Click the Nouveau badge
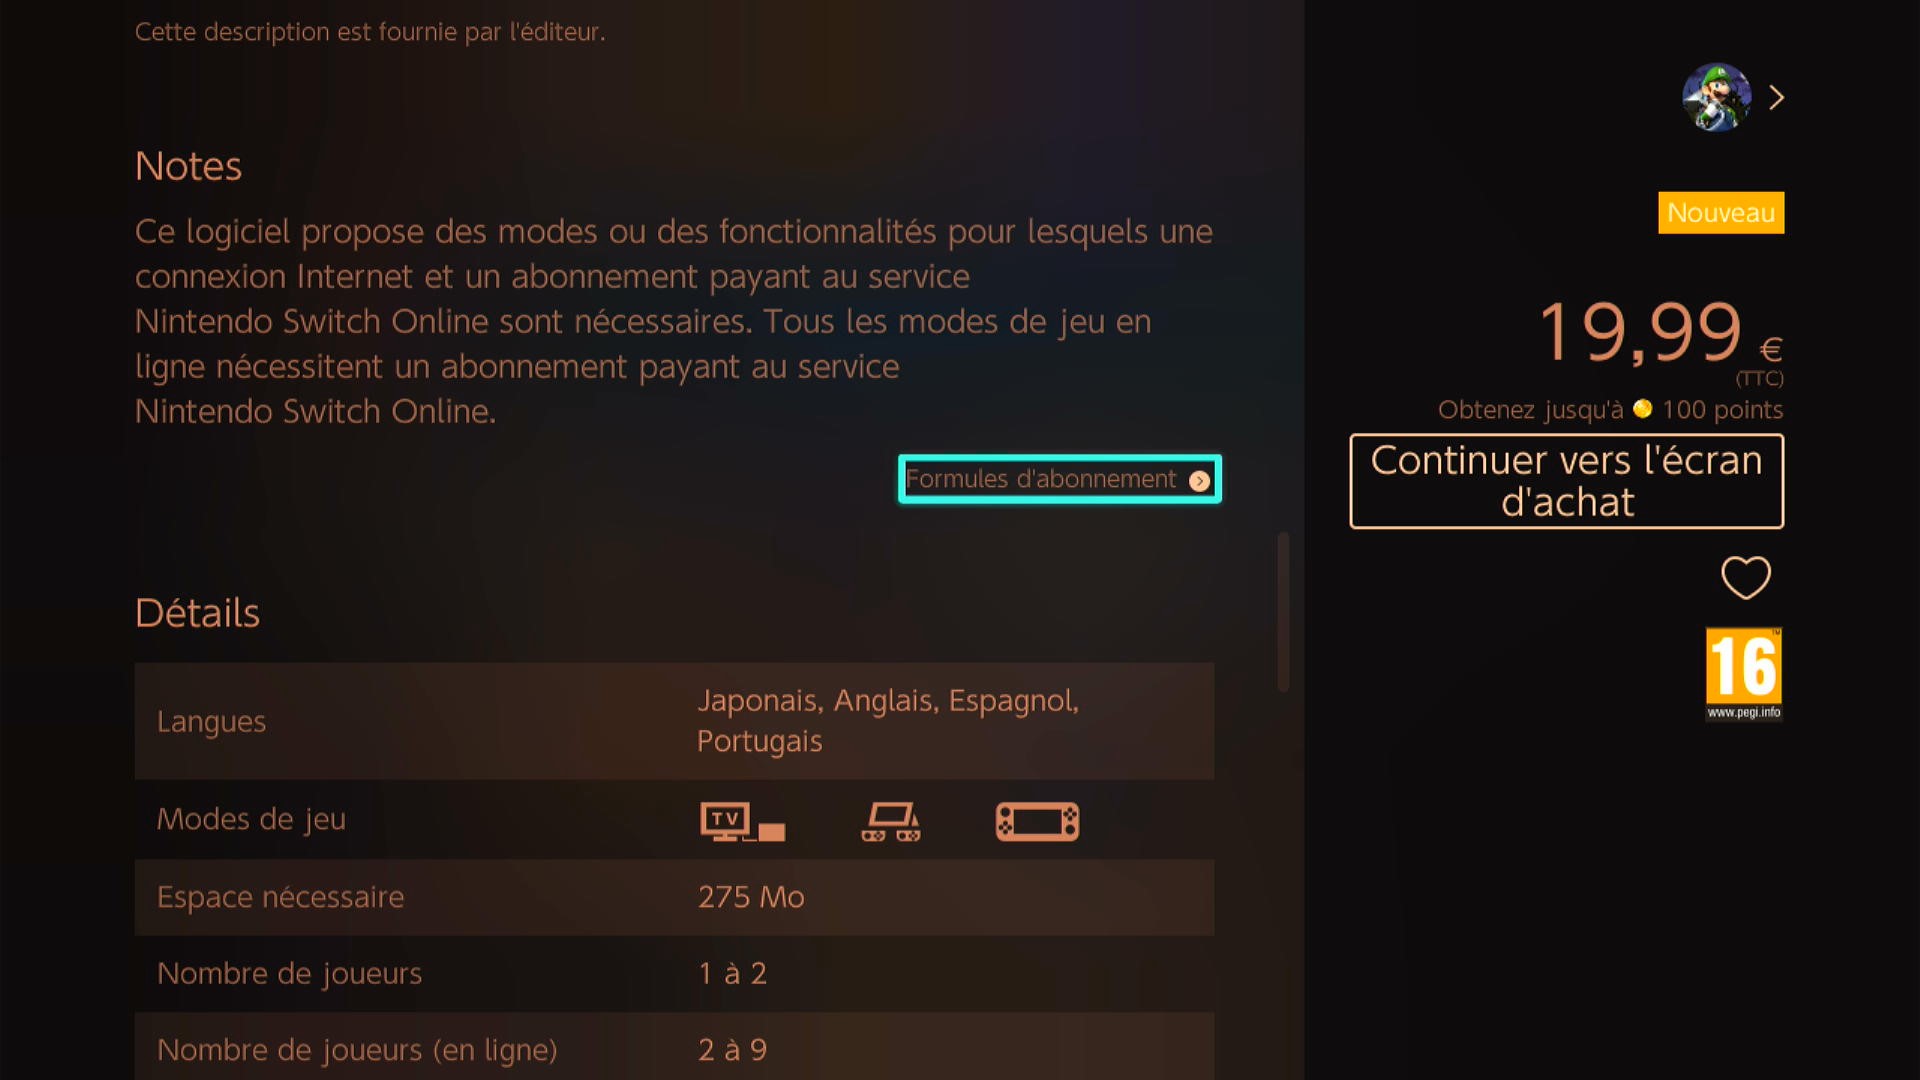 (x=1720, y=212)
